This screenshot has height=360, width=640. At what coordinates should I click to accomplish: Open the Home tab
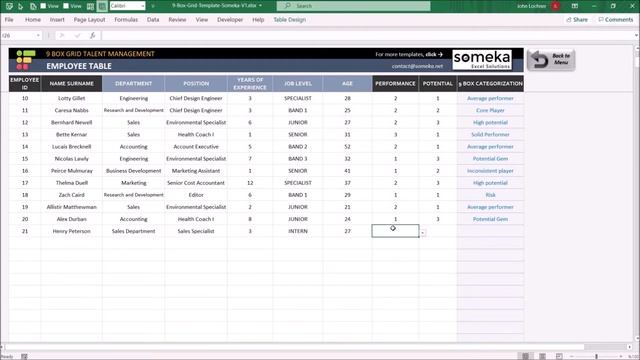tap(33, 20)
